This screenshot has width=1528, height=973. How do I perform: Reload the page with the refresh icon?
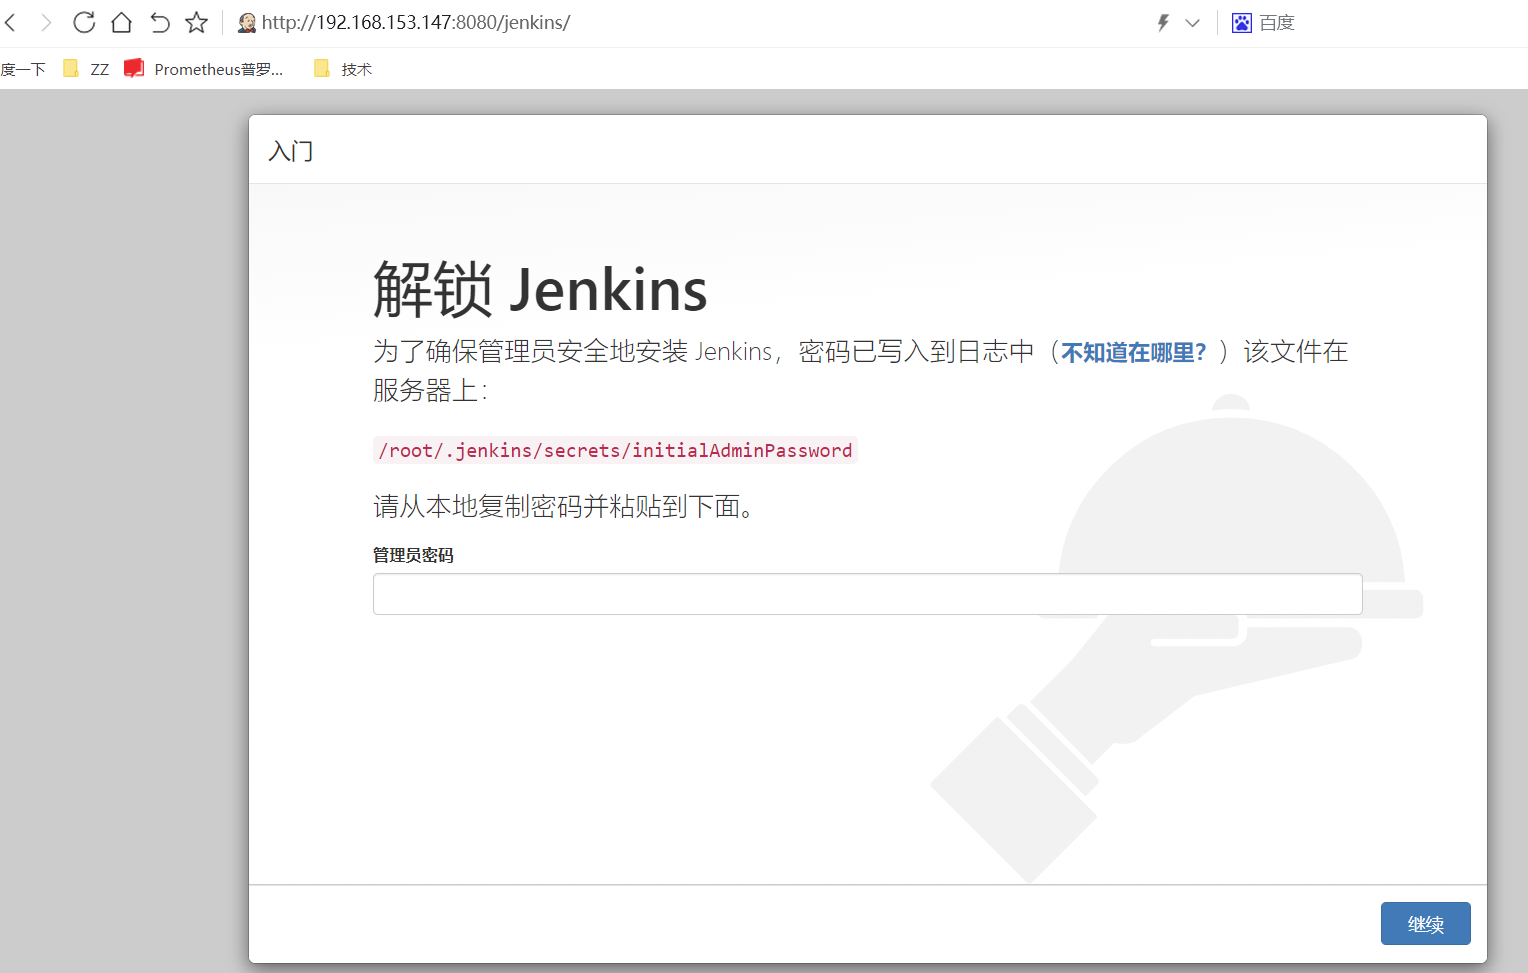[84, 22]
